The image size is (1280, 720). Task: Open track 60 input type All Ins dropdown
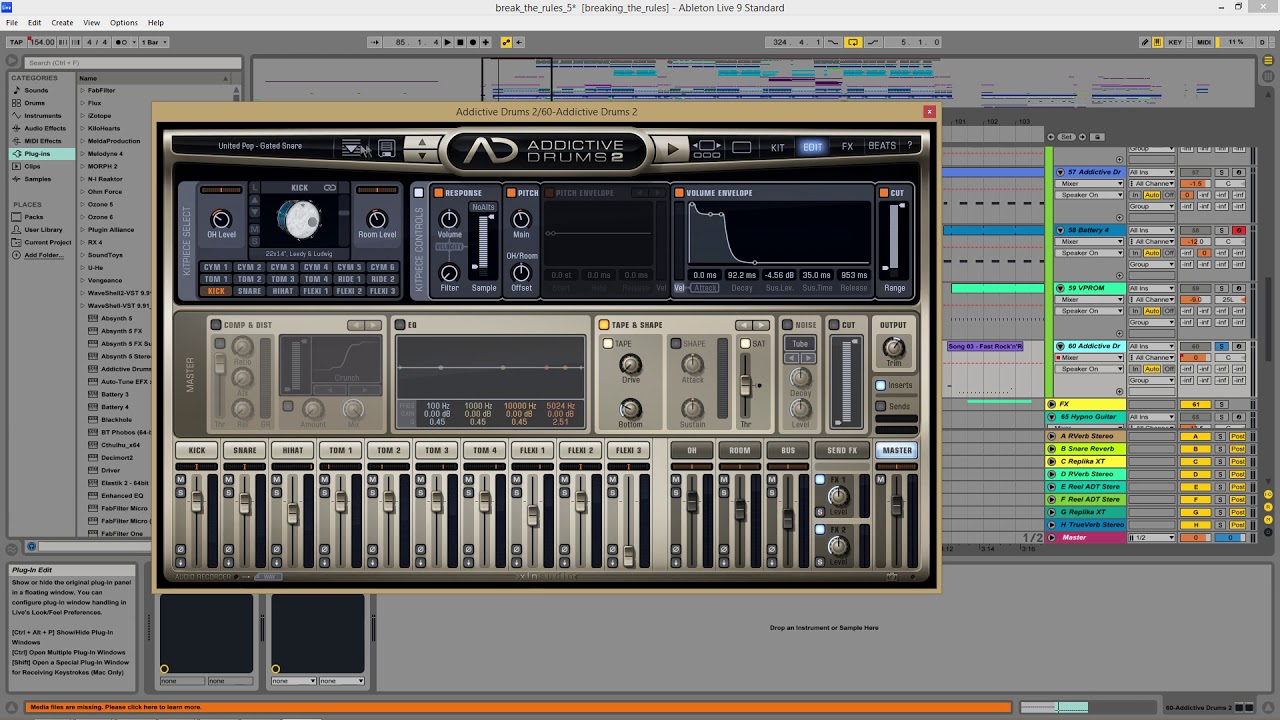coord(1151,346)
